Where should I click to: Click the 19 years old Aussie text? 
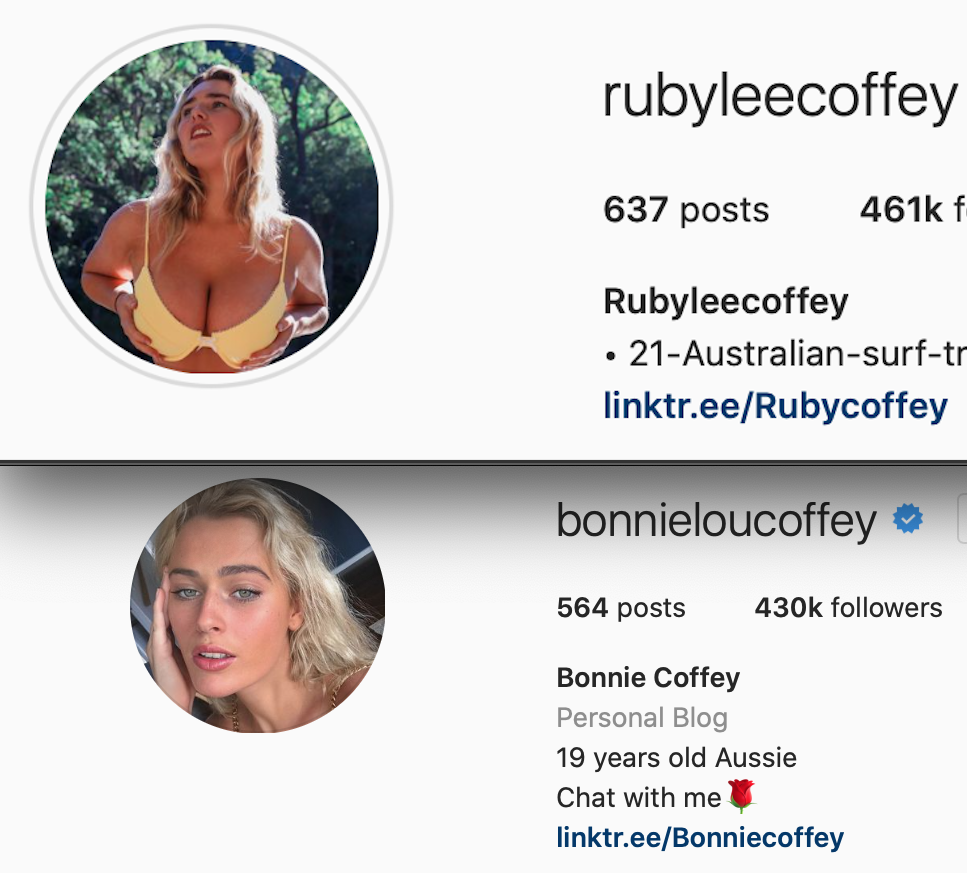click(x=677, y=758)
